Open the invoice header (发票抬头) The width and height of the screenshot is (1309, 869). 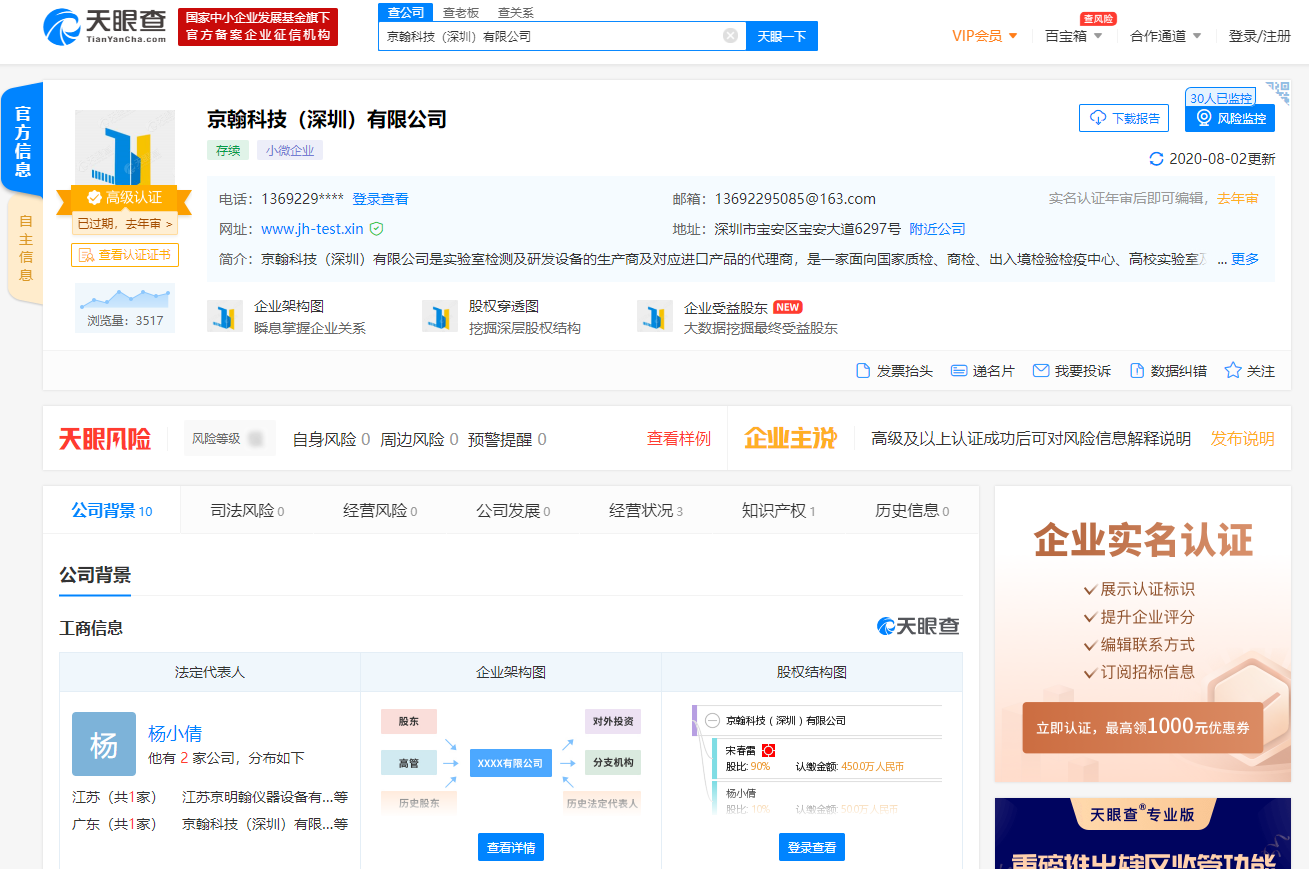tap(894, 371)
